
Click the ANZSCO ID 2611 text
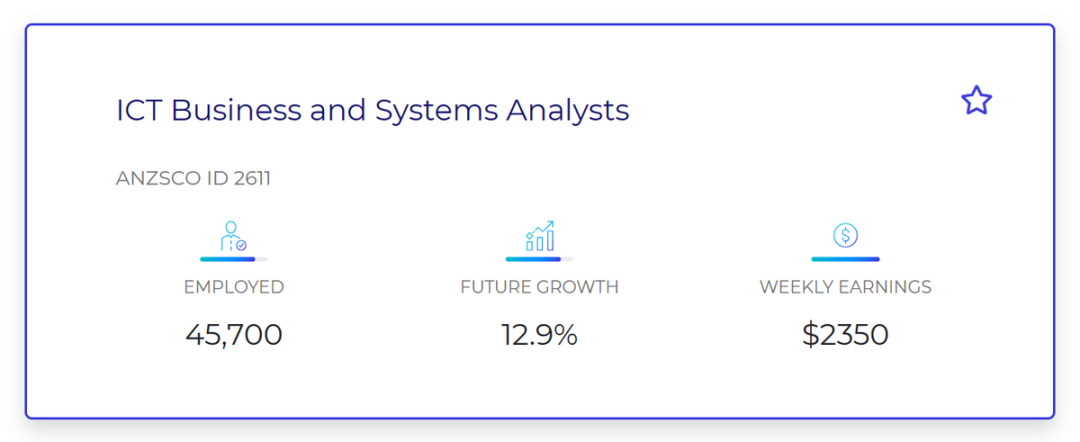(x=194, y=178)
